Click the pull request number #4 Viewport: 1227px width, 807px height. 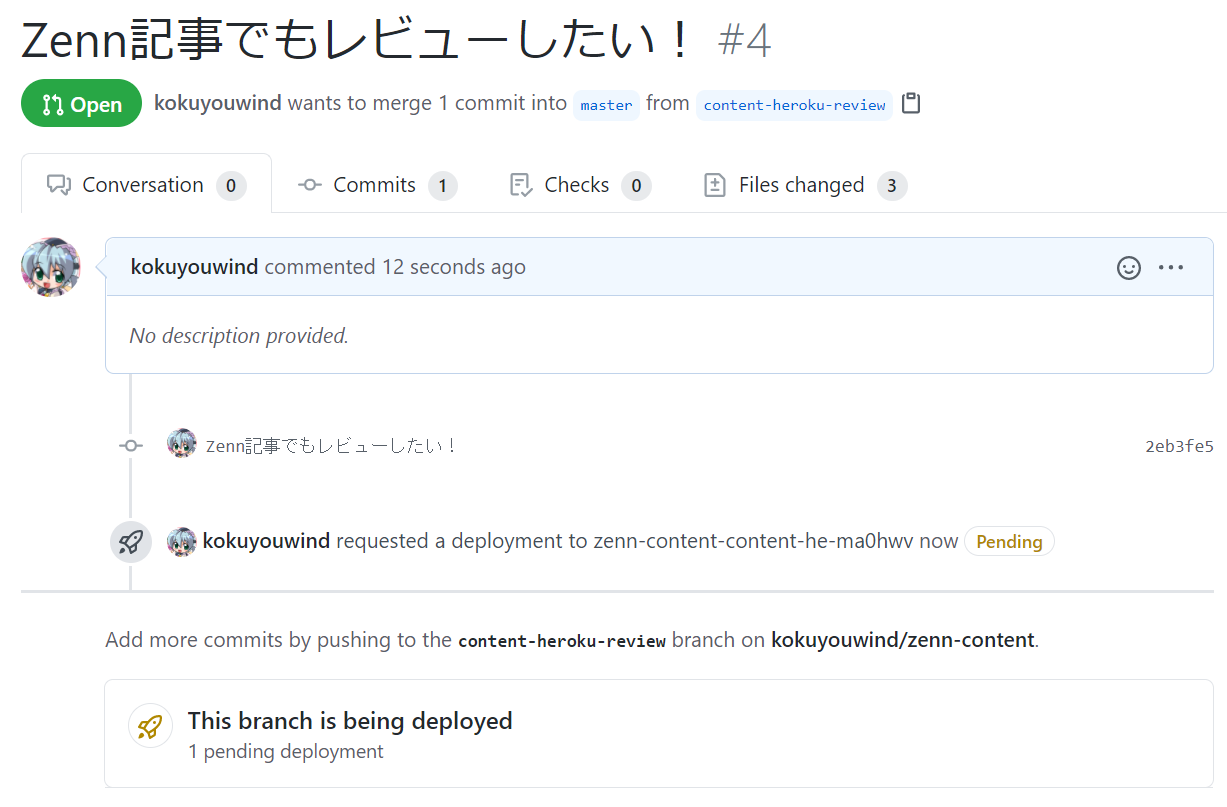(745, 41)
